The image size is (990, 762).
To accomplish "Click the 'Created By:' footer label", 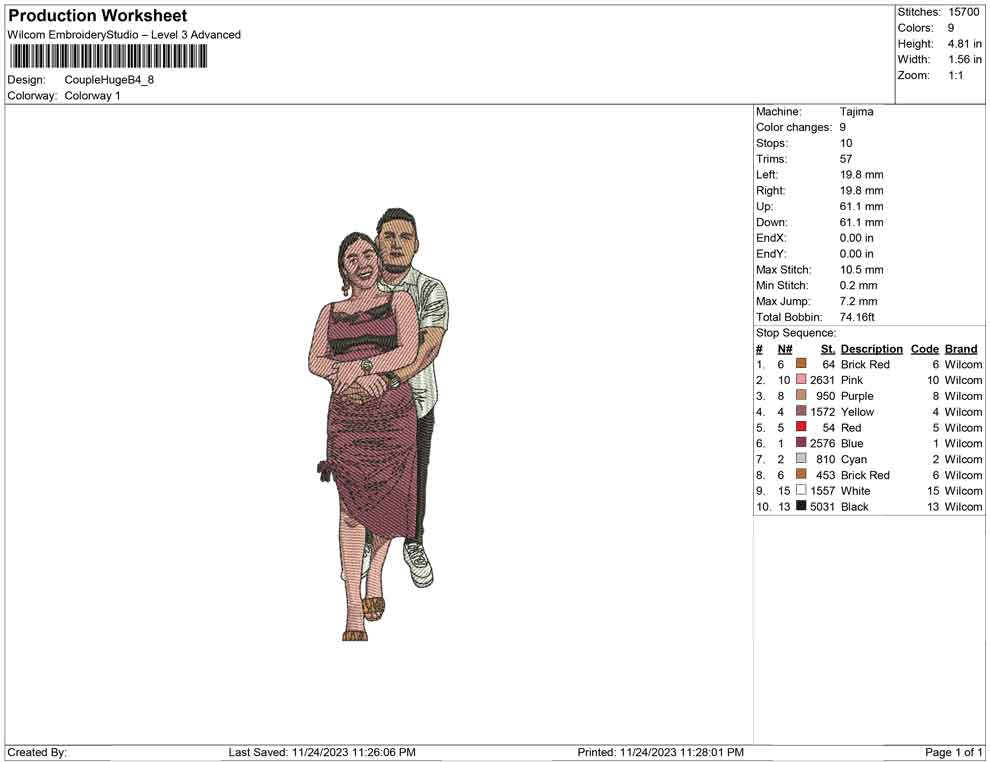I will [37, 752].
